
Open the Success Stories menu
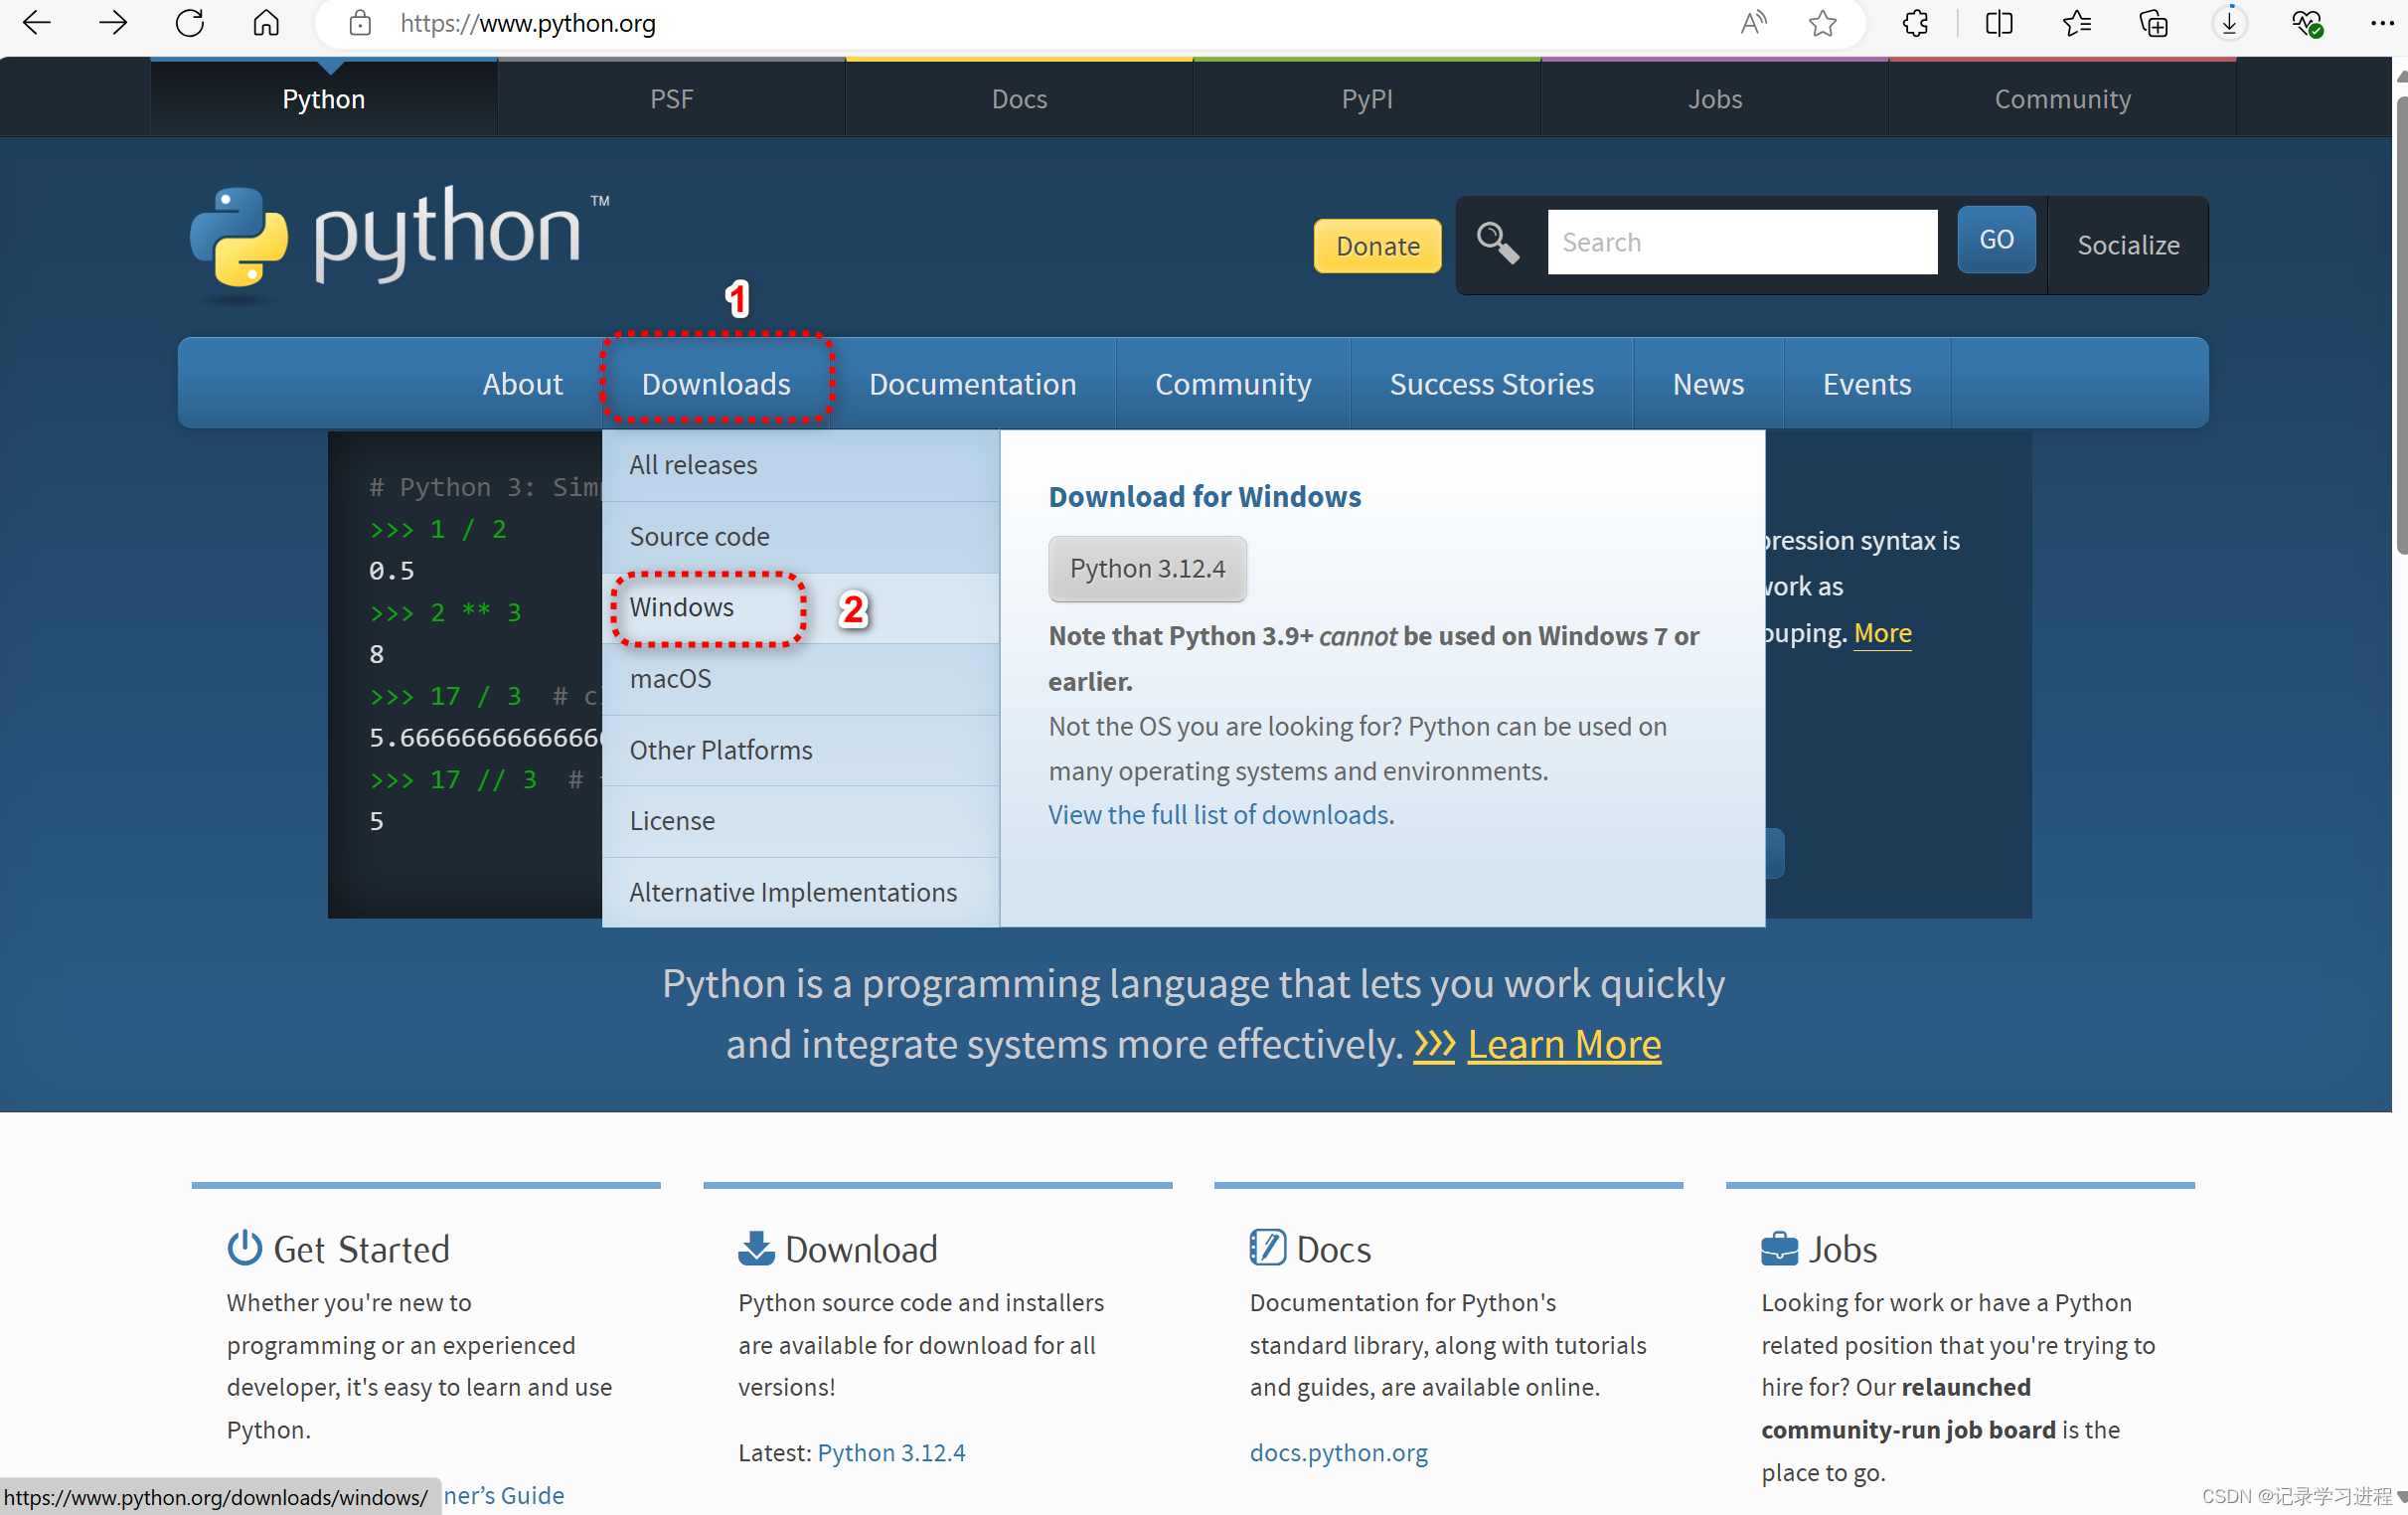tap(1491, 384)
